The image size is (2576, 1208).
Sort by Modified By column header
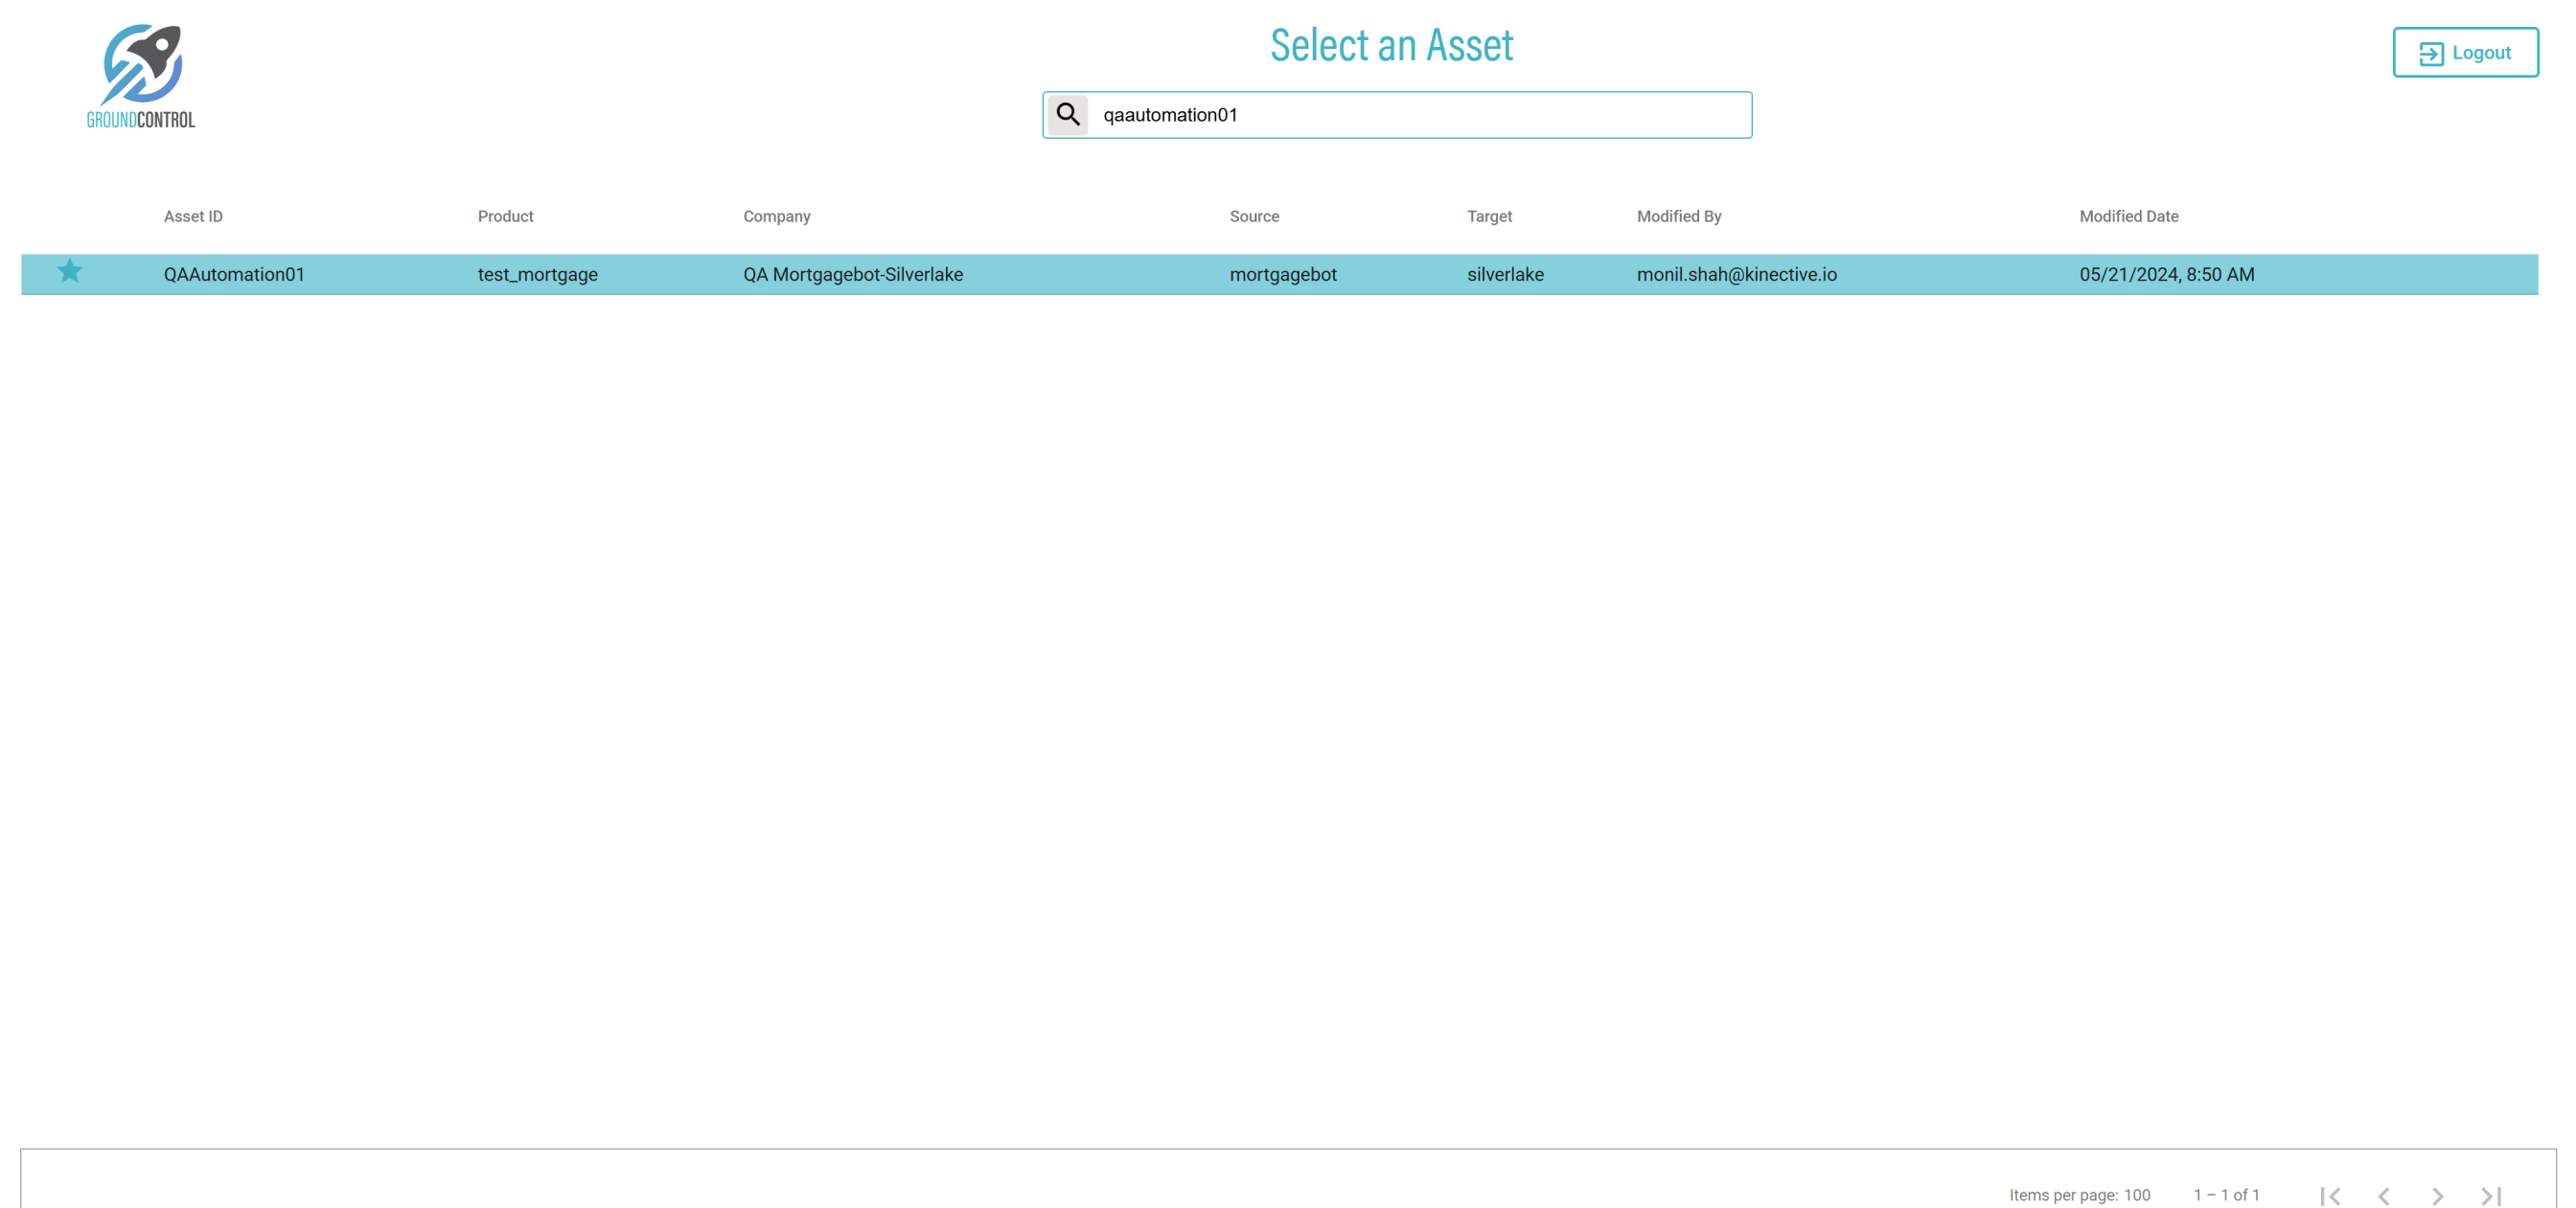(x=1678, y=216)
